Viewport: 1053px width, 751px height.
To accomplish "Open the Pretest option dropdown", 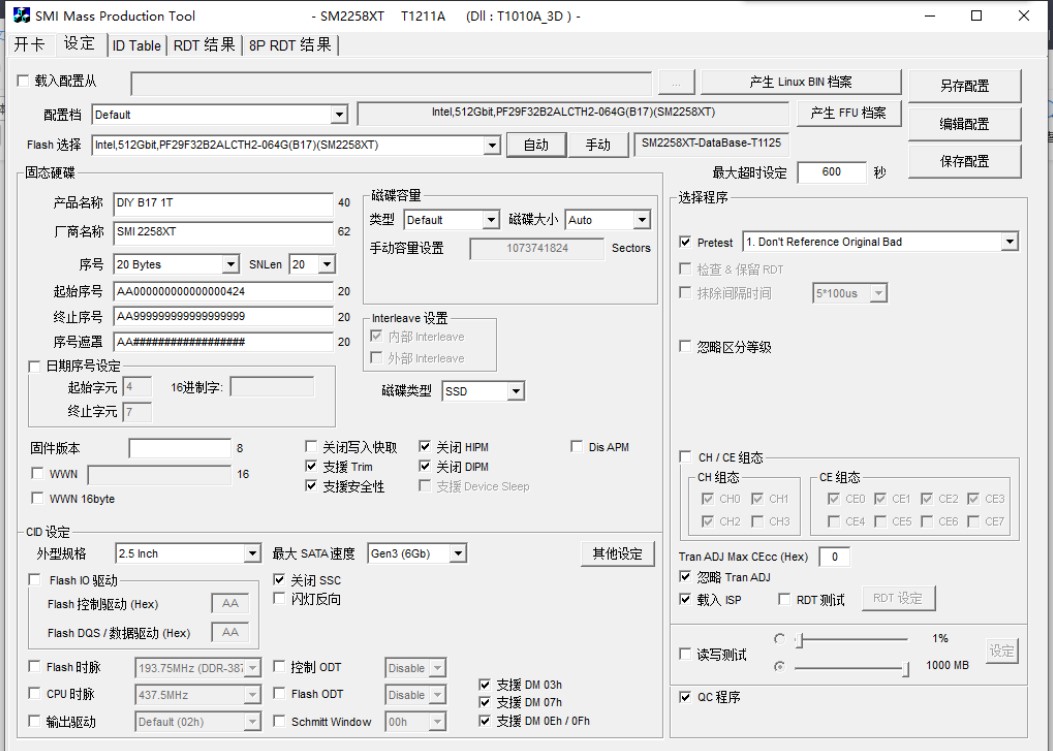I will tap(1009, 242).
